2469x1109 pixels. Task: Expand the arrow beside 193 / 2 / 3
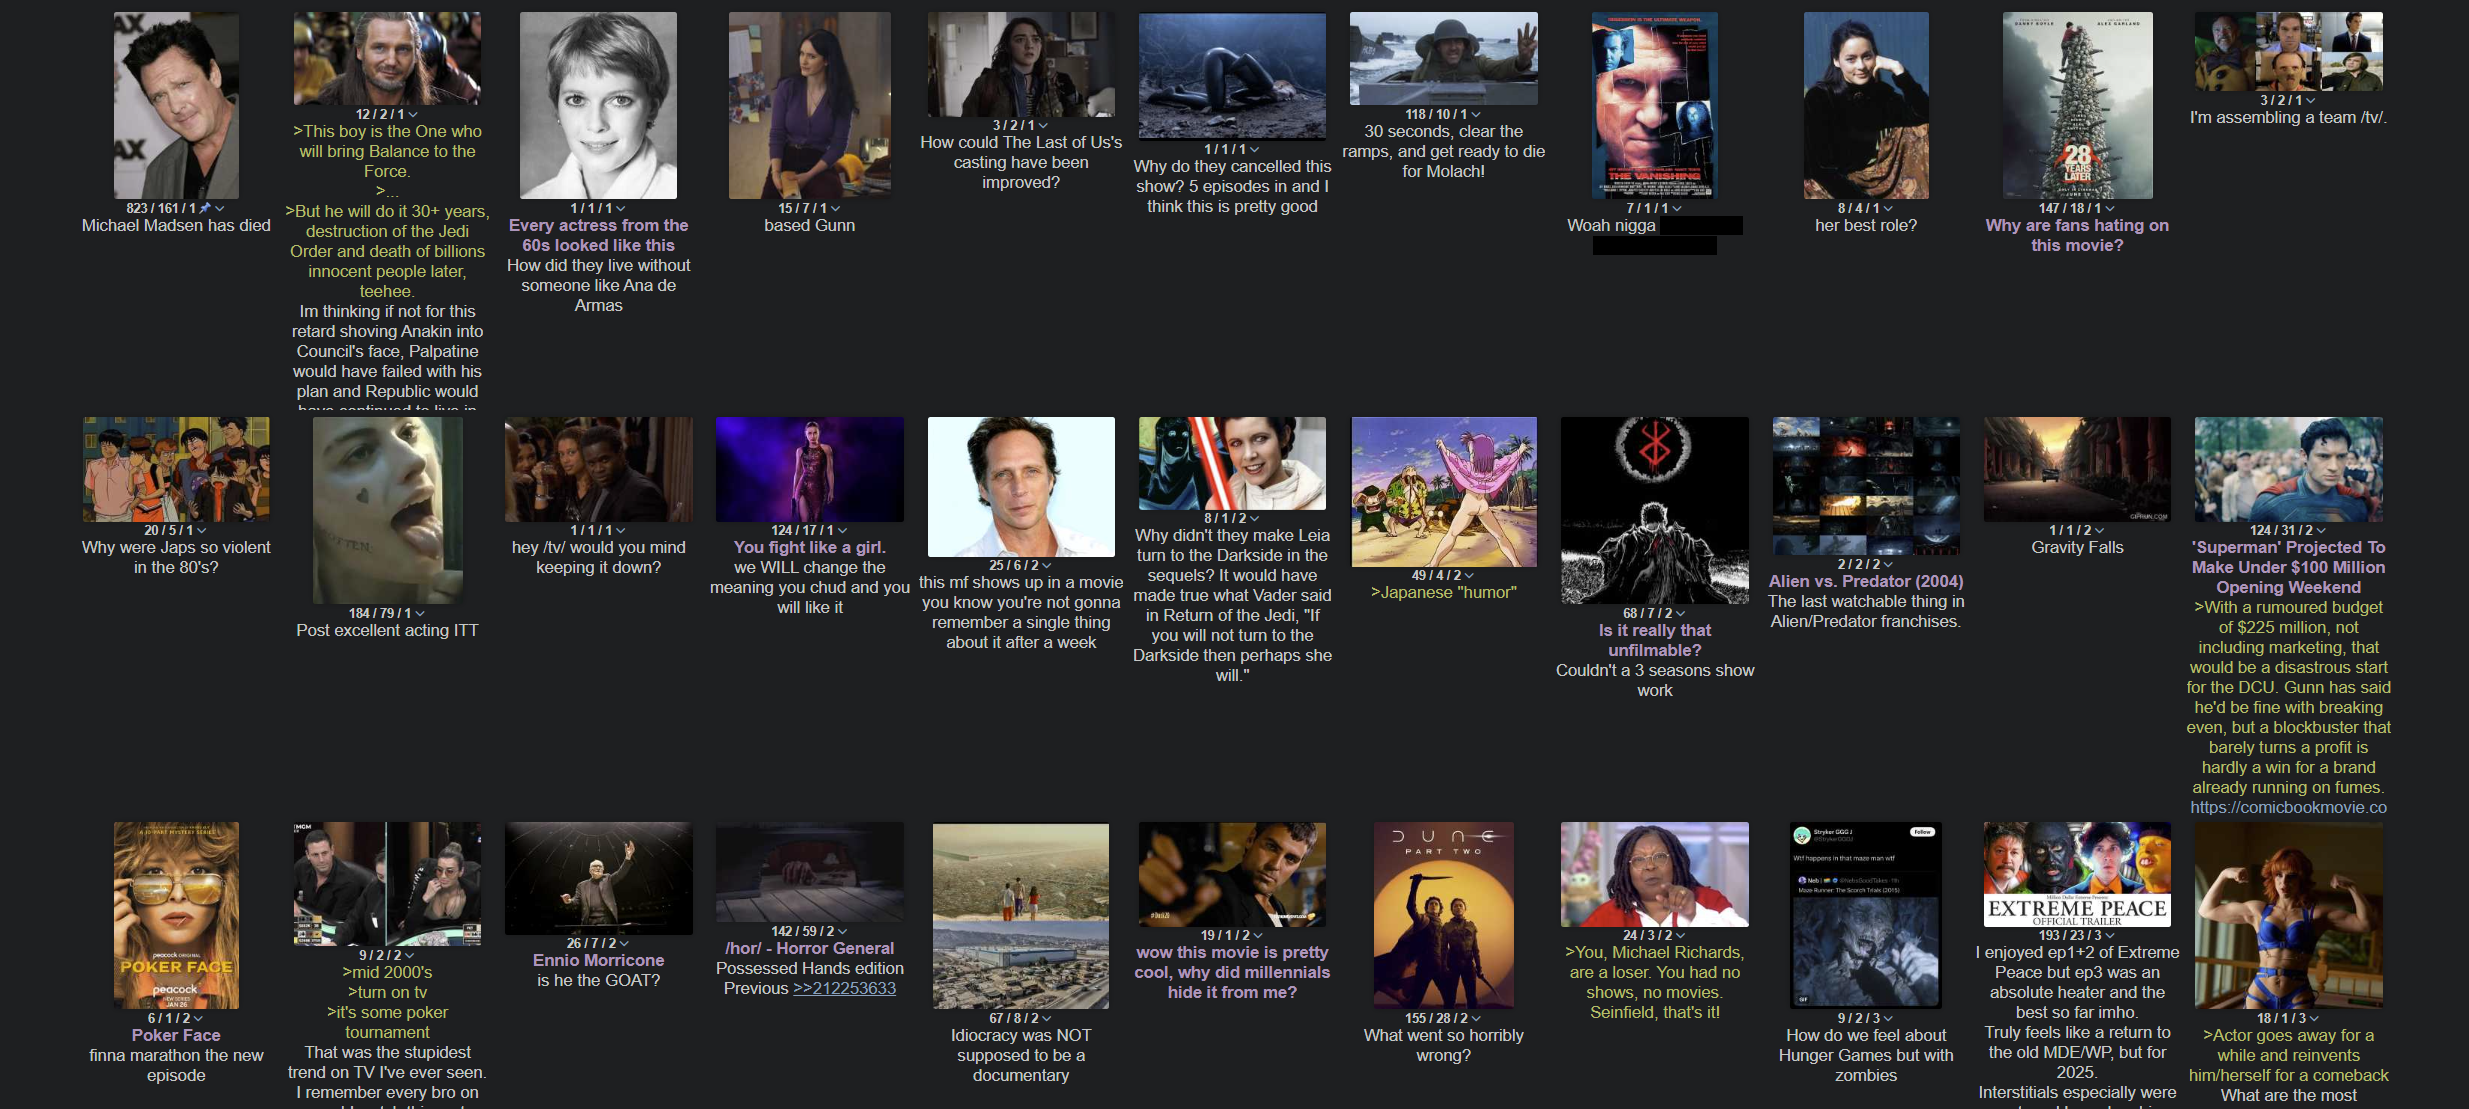click(2110, 935)
